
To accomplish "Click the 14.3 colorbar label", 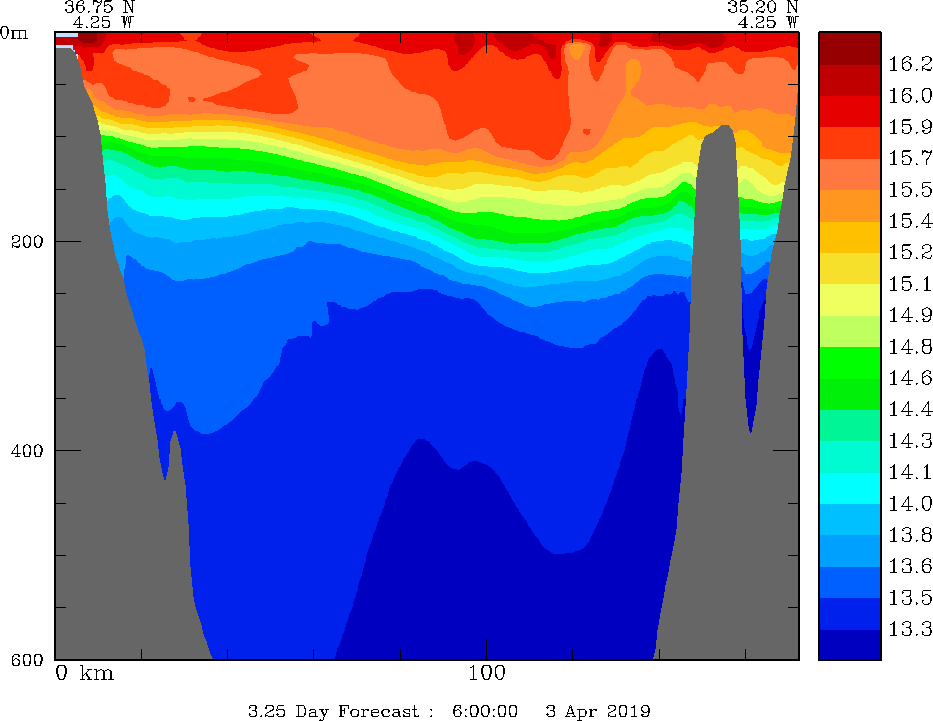I will [910, 441].
